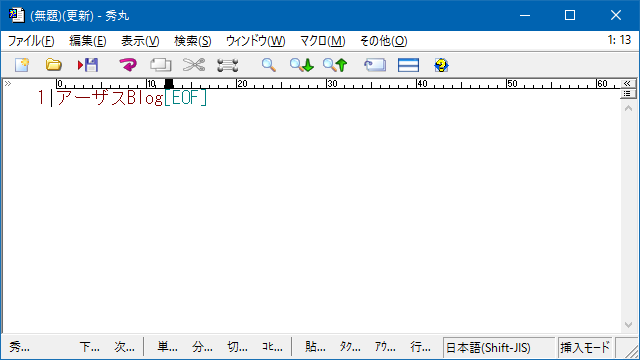Viewport: 640px width, 360px height.
Task: Click the 貼... function key button
Action: 315,347
